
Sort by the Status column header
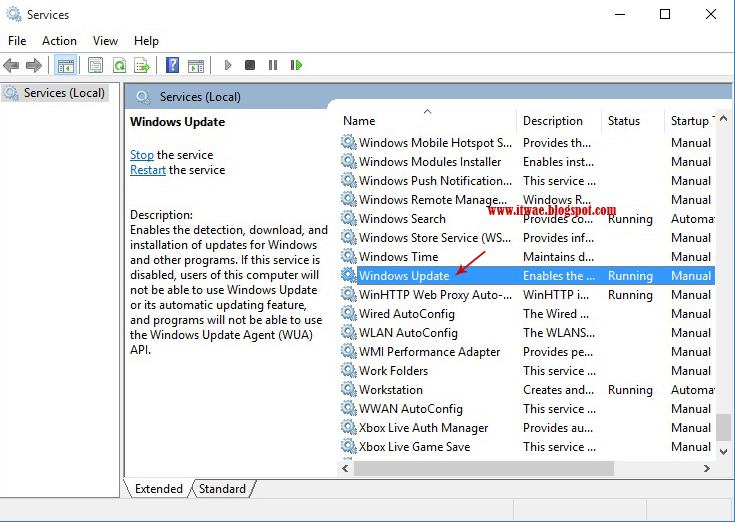632,121
